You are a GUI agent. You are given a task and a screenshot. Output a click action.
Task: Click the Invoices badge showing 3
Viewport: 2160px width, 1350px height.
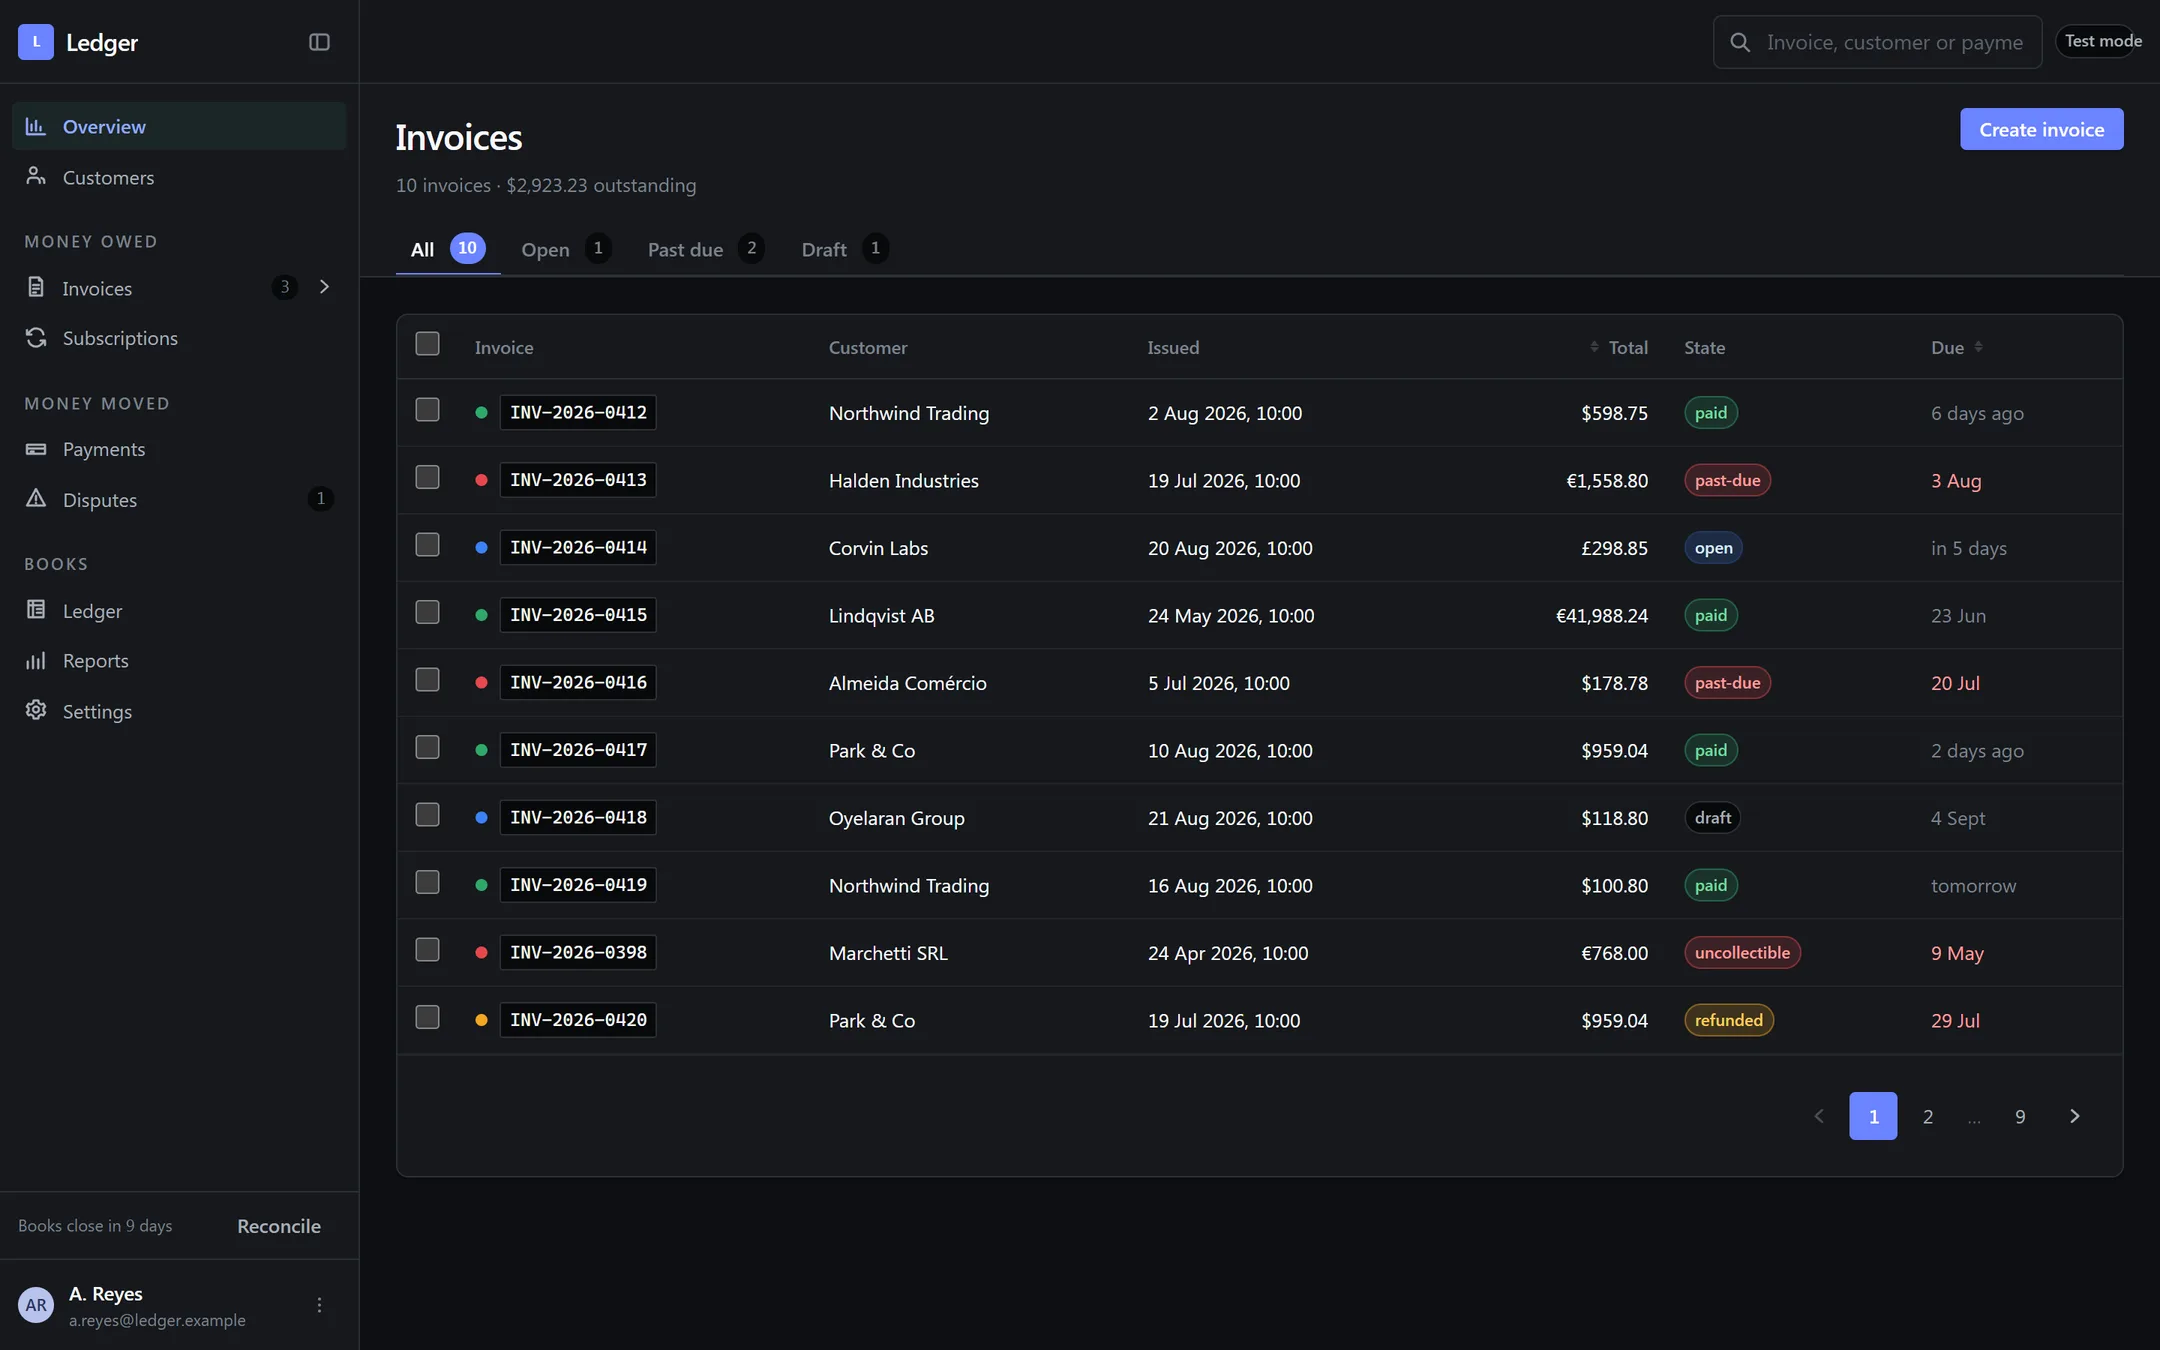pos(284,287)
